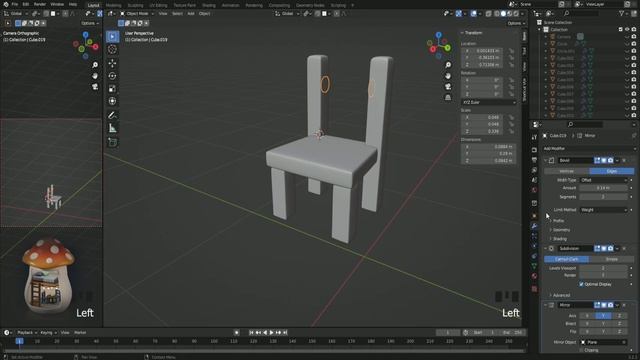Open the Edit menu
The width and height of the screenshot is (640, 360).
(x=26, y=4)
